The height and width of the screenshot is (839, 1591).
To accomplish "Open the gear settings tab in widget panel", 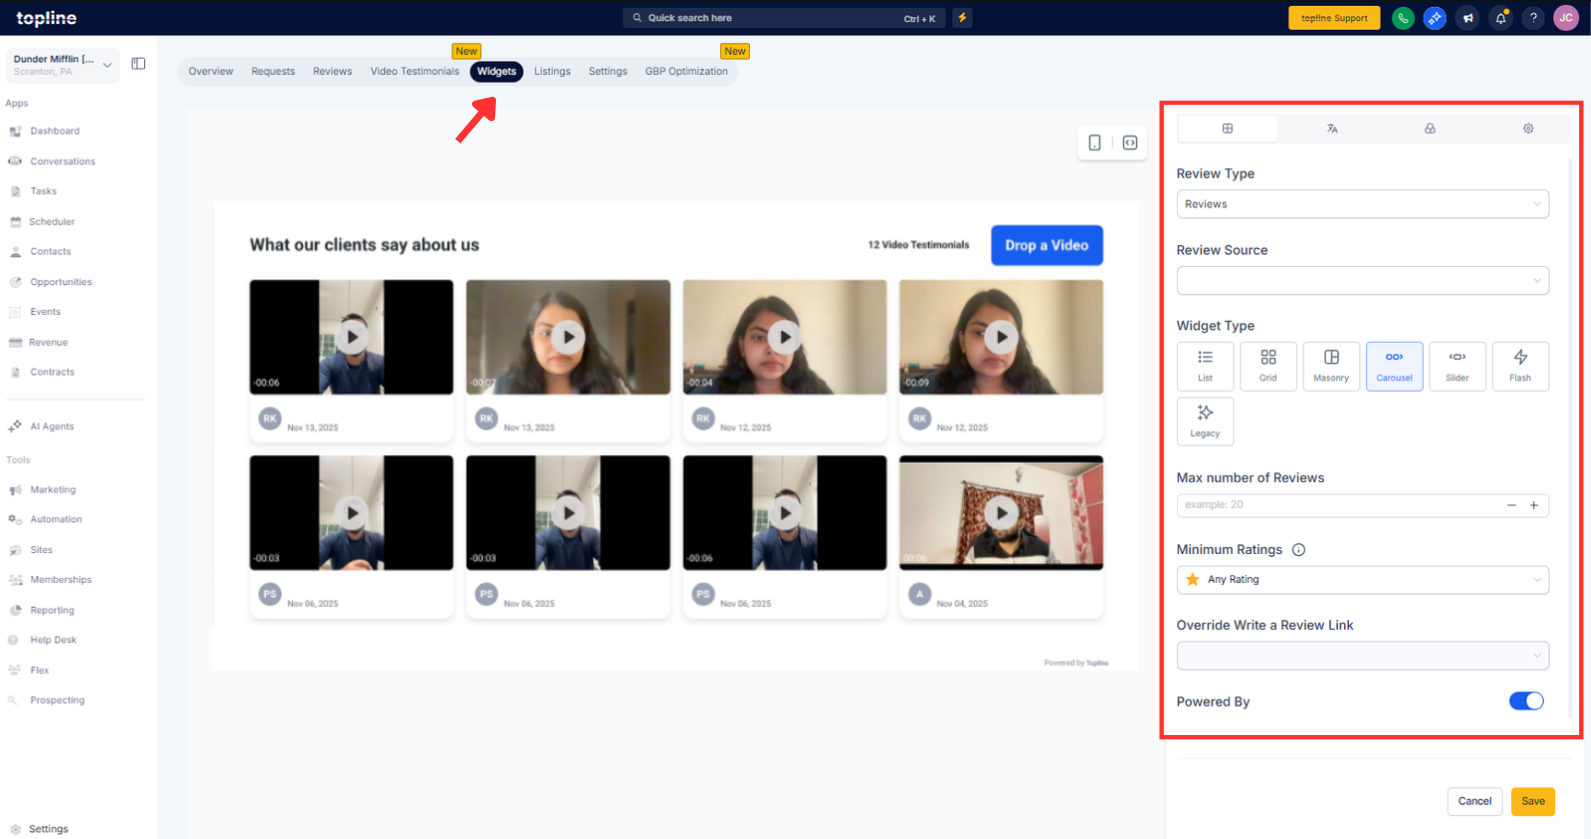I will pos(1527,128).
